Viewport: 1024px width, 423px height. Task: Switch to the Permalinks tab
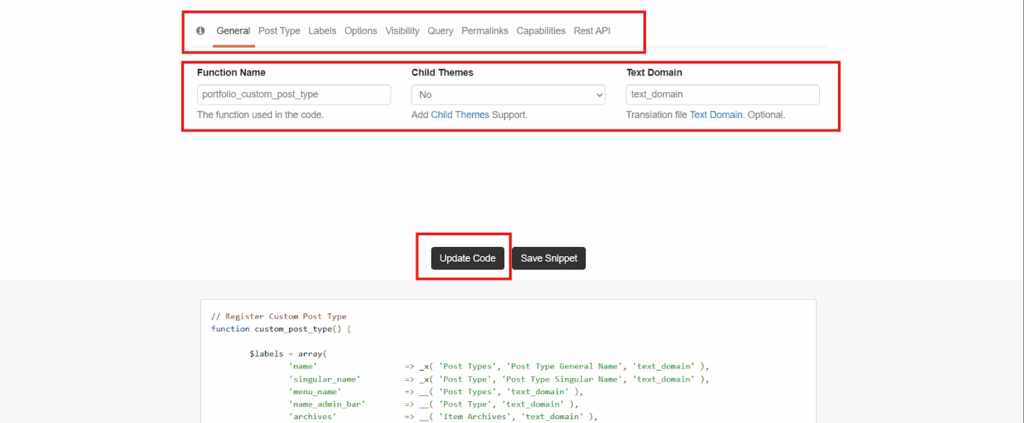click(485, 31)
